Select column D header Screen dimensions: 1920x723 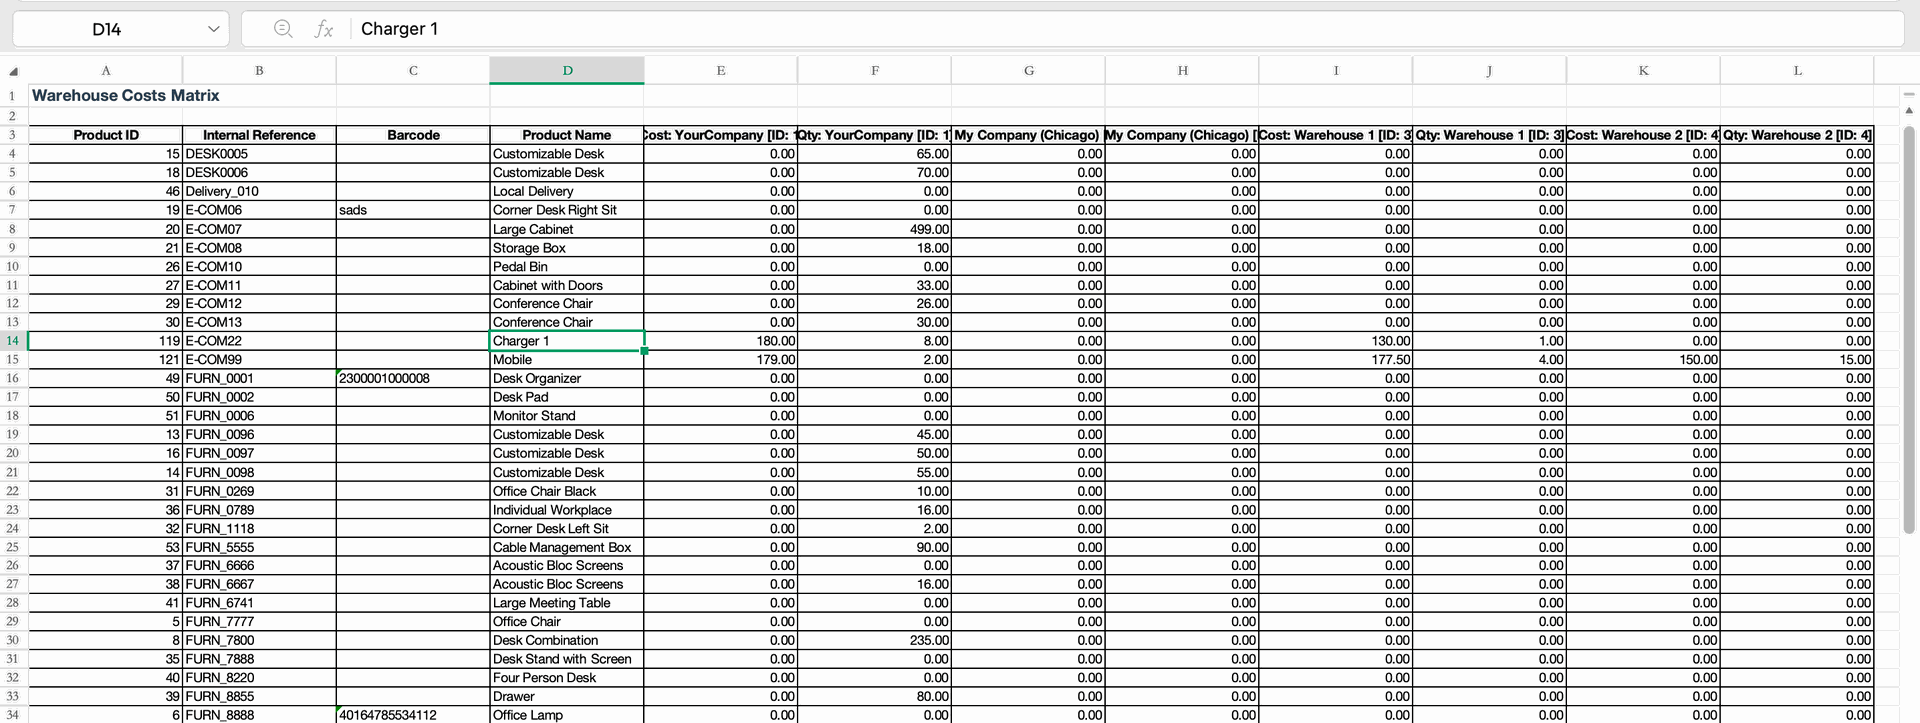click(x=567, y=70)
